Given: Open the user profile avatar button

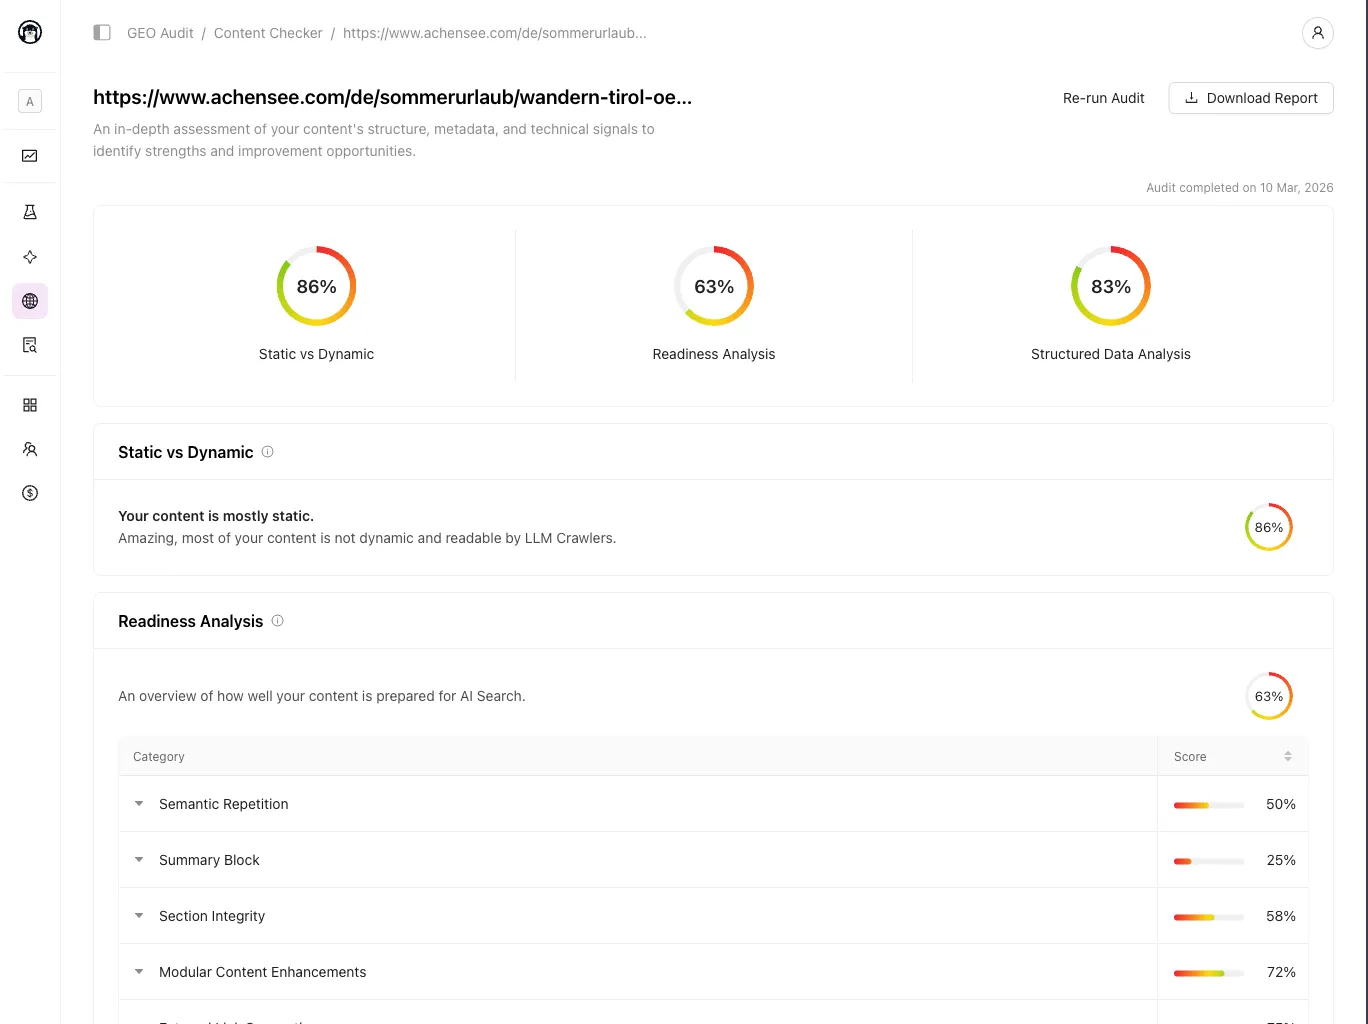Looking at the screenshot, I should point(1317,33).
